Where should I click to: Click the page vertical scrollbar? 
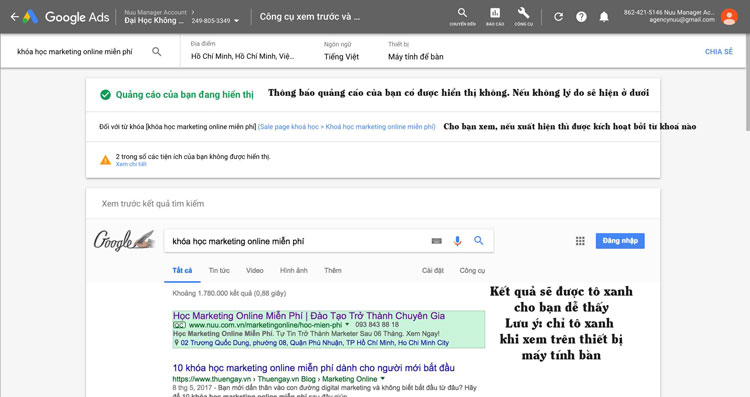pyautogui.click(x=747, y=82)
